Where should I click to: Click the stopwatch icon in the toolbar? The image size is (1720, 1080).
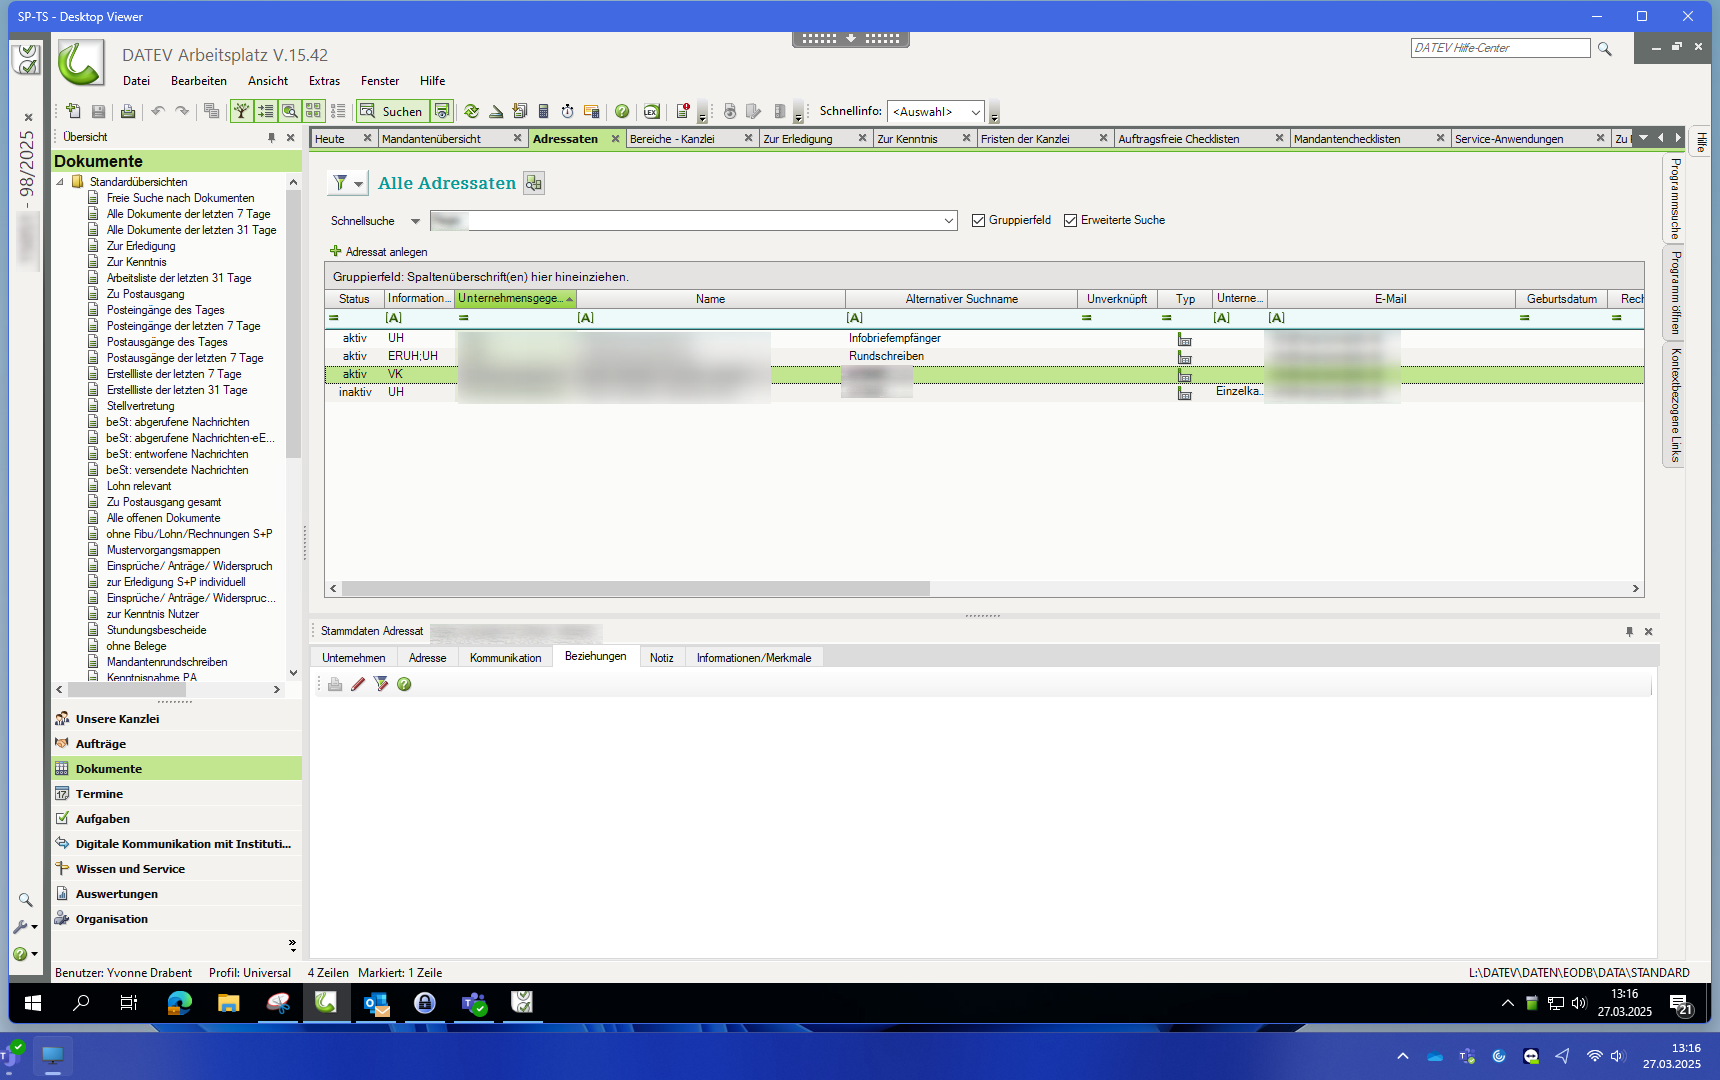567,112
